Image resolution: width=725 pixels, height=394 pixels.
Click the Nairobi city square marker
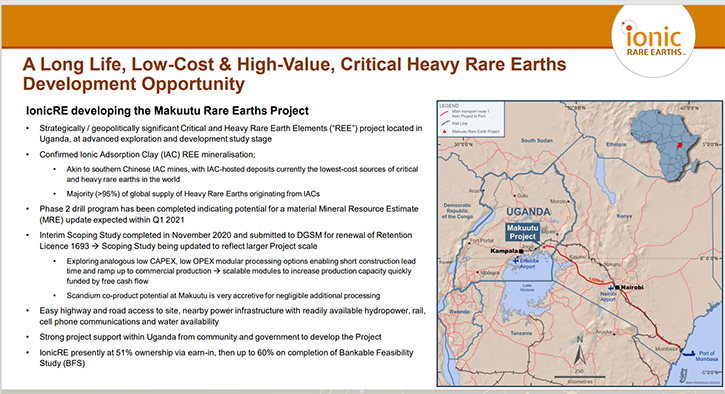tap(618, 288)
